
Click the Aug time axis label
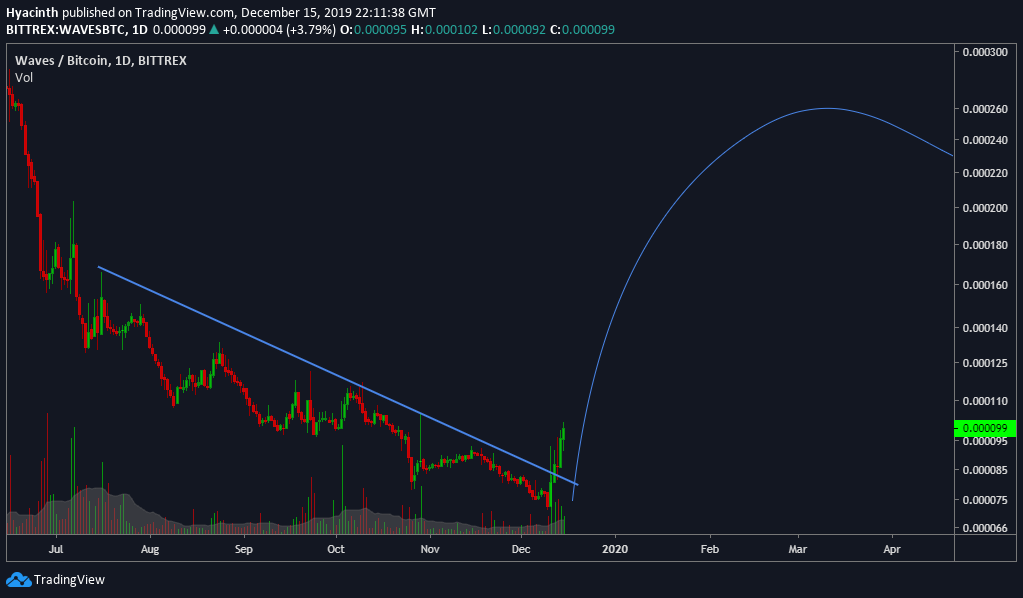tap(150, 549)
